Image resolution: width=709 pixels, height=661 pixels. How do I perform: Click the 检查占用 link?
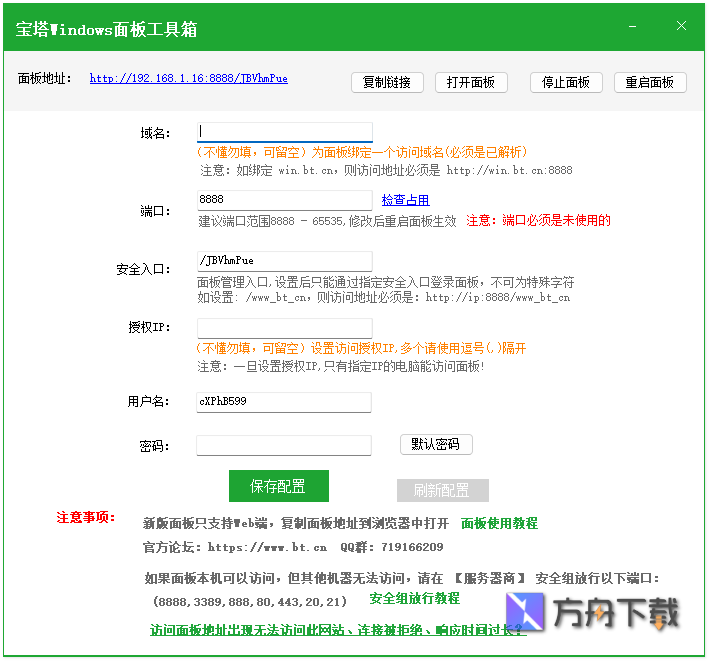click(x=406, y=200)
